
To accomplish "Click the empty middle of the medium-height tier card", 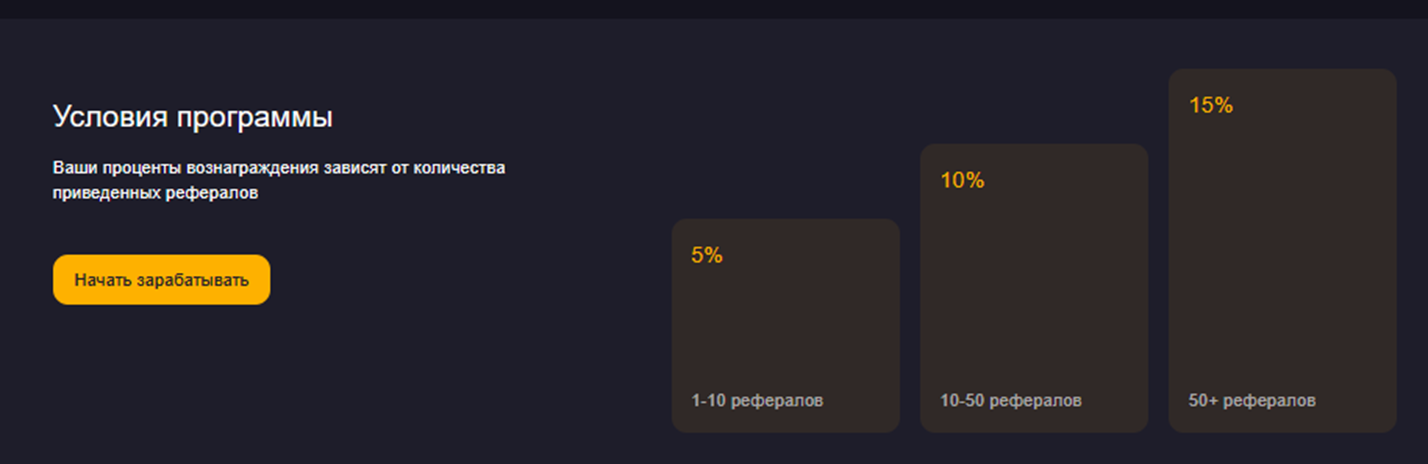I will point(1033,290).
